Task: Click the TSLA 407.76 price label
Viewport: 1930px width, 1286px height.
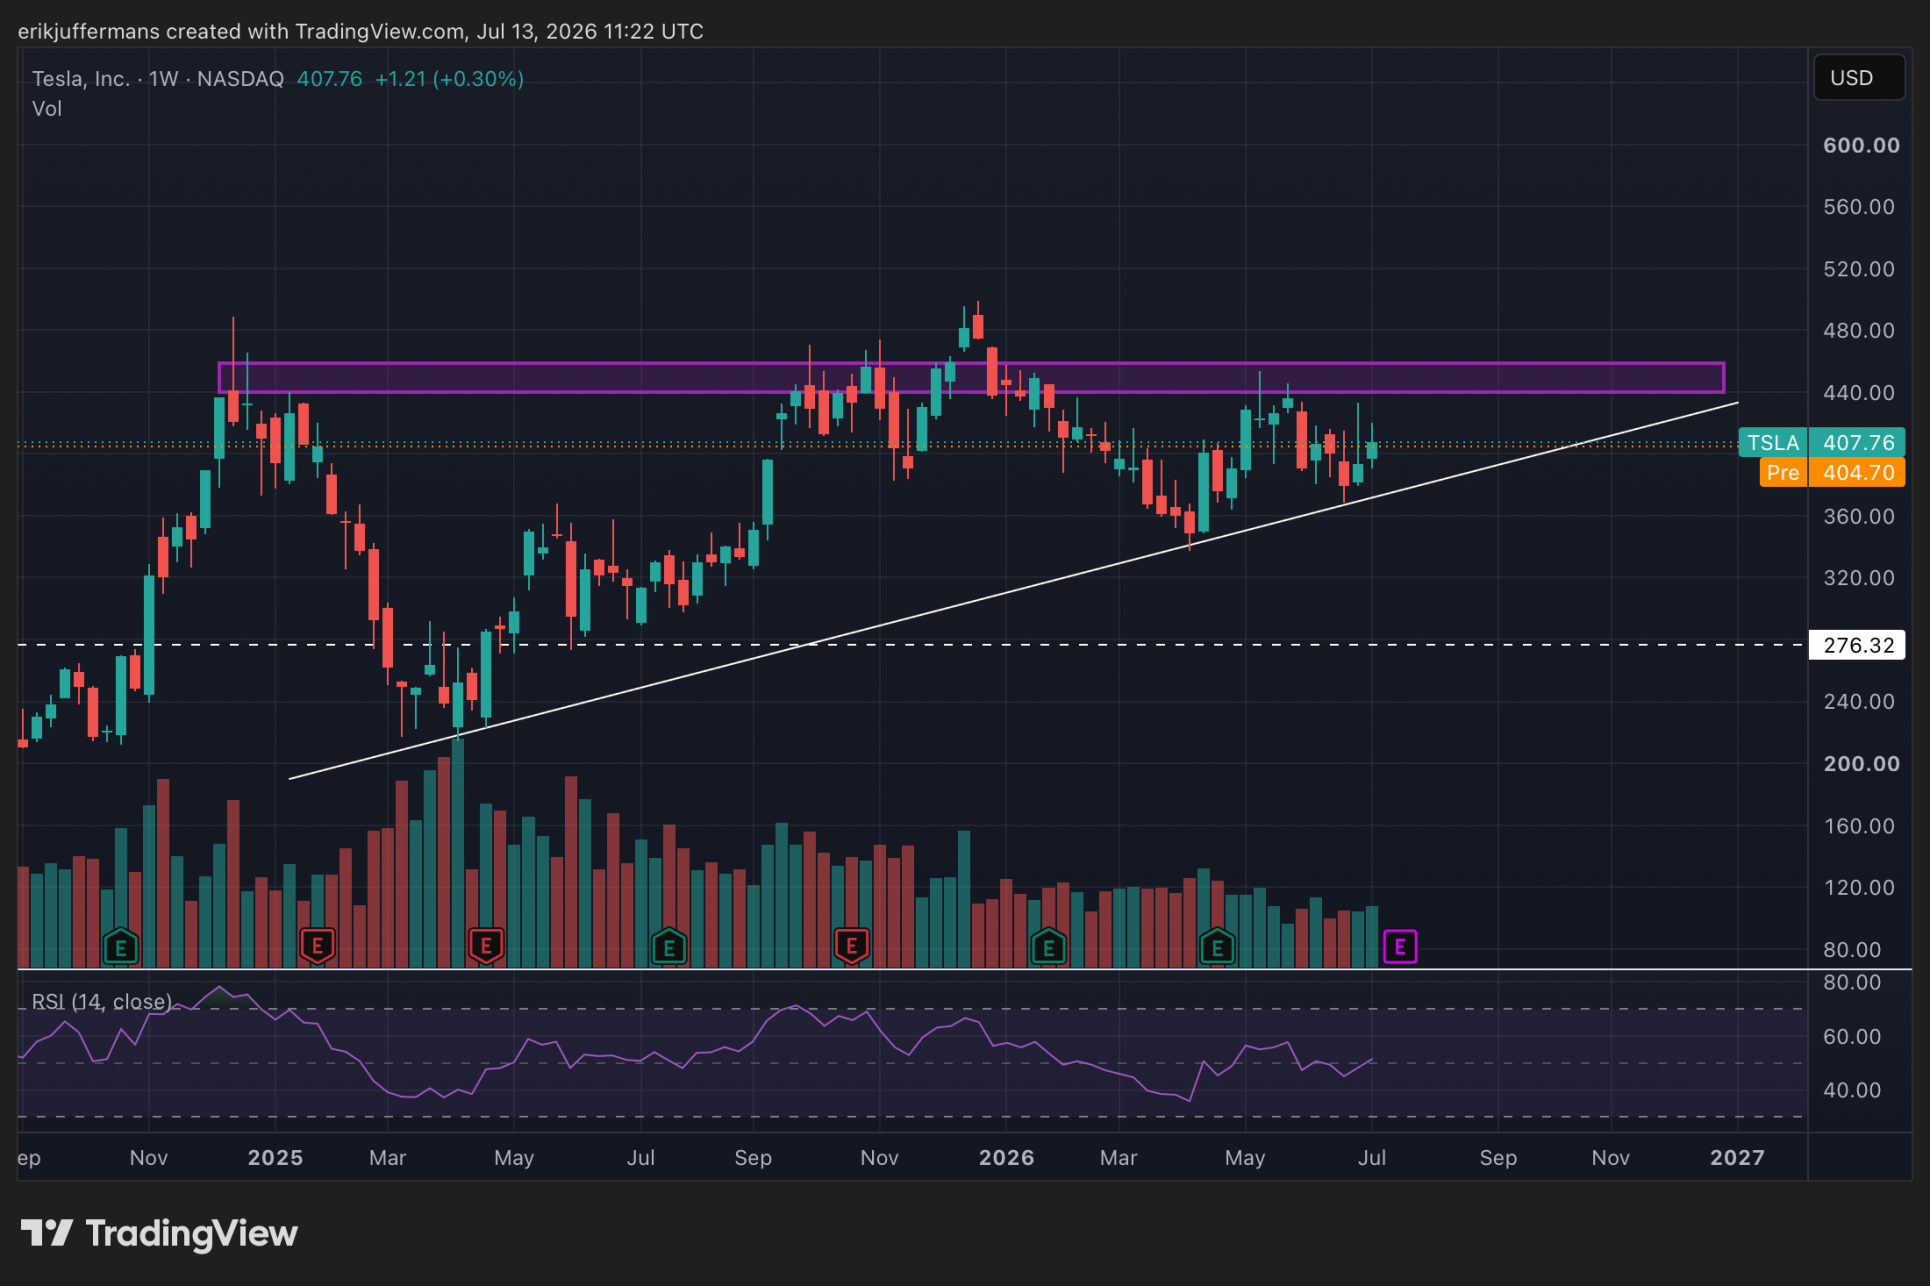Action: 1822,443
